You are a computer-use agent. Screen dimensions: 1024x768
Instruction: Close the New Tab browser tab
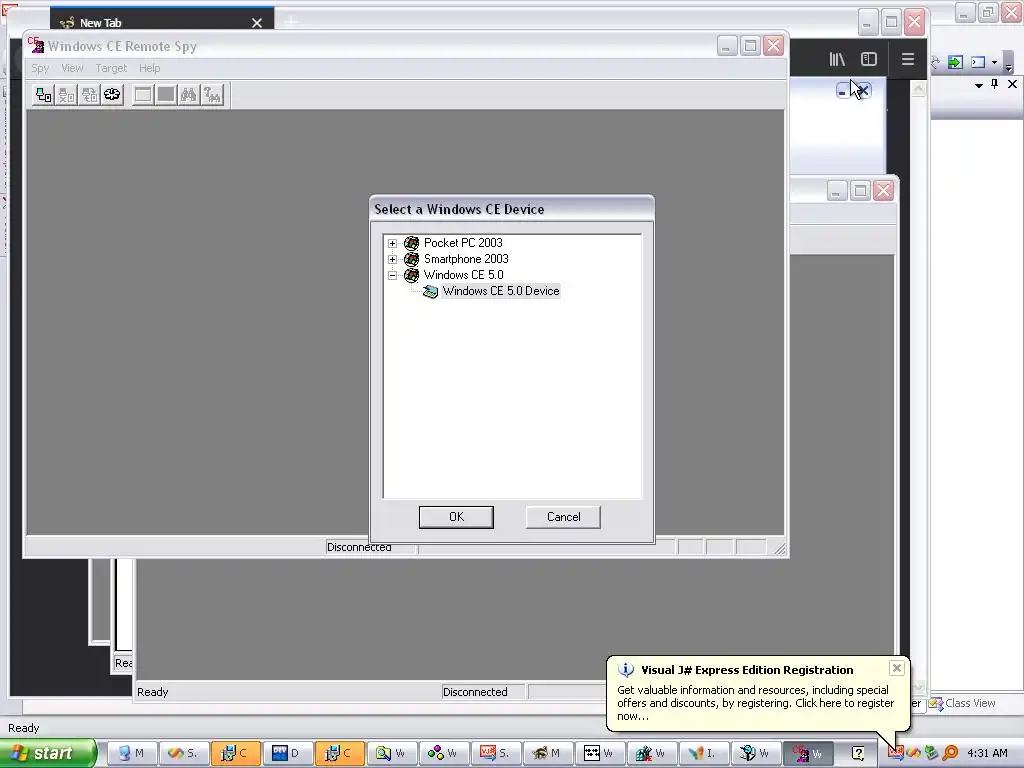(x=257, y=23)
